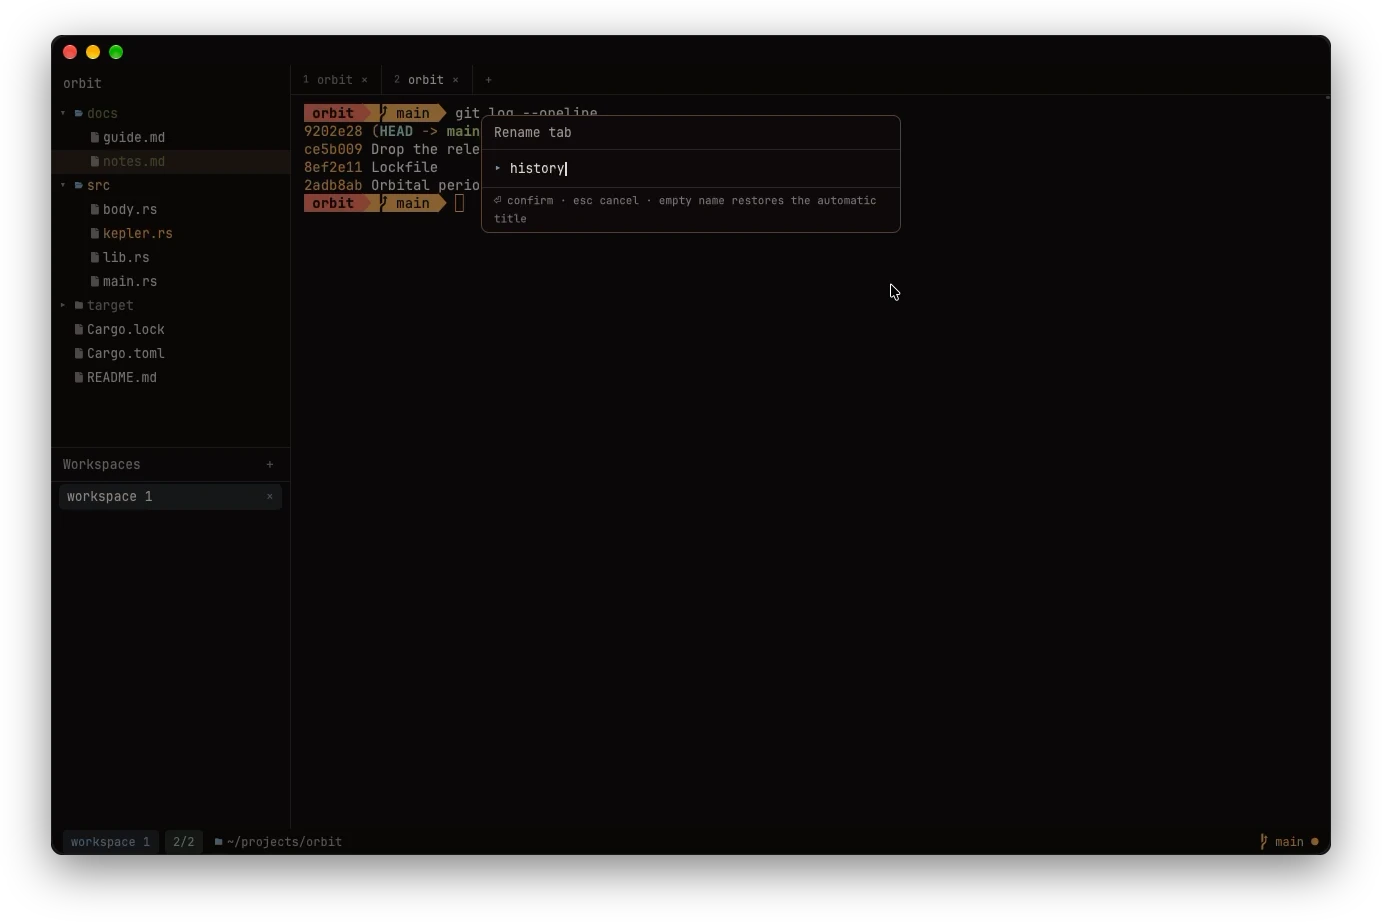Open kepler.rs file
This screenshot has height=923, width=1382.
171,233
